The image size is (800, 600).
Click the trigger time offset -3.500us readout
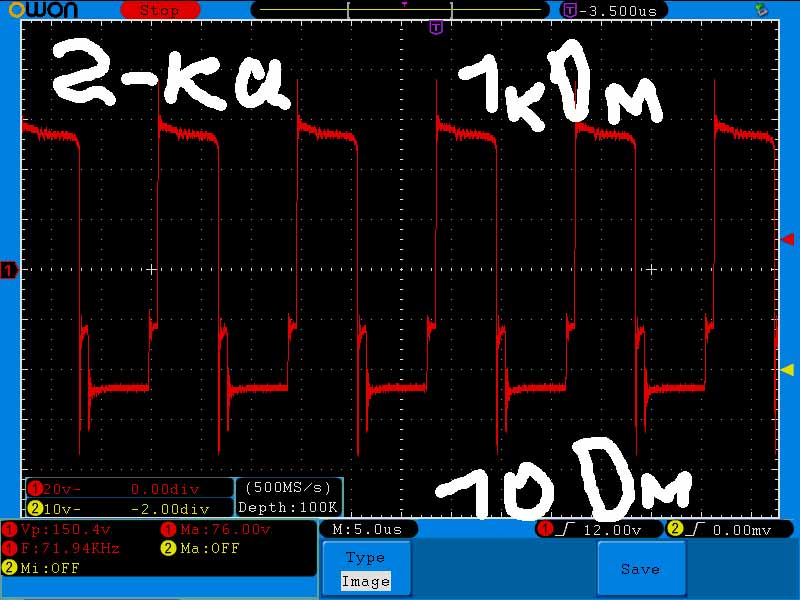[616, 11]
